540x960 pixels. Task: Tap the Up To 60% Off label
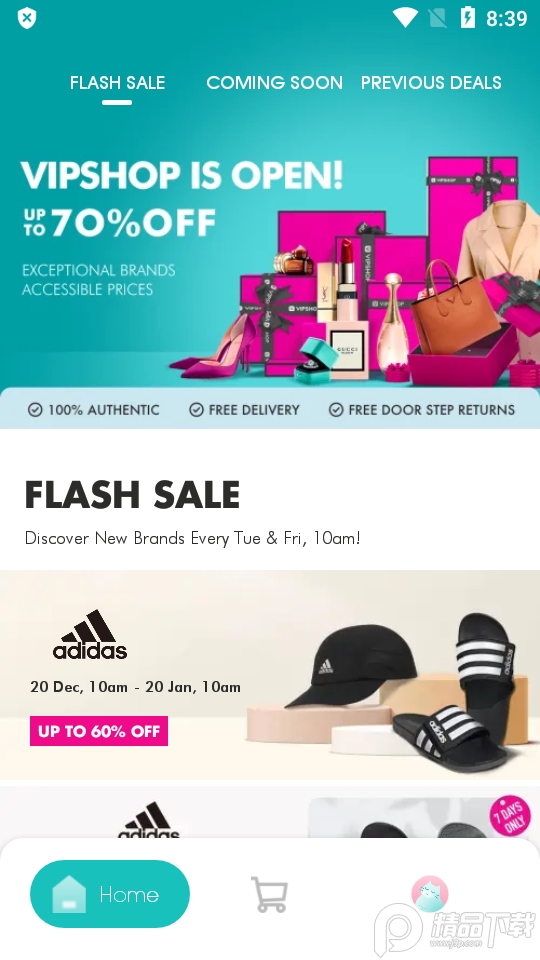coord(99,731)
